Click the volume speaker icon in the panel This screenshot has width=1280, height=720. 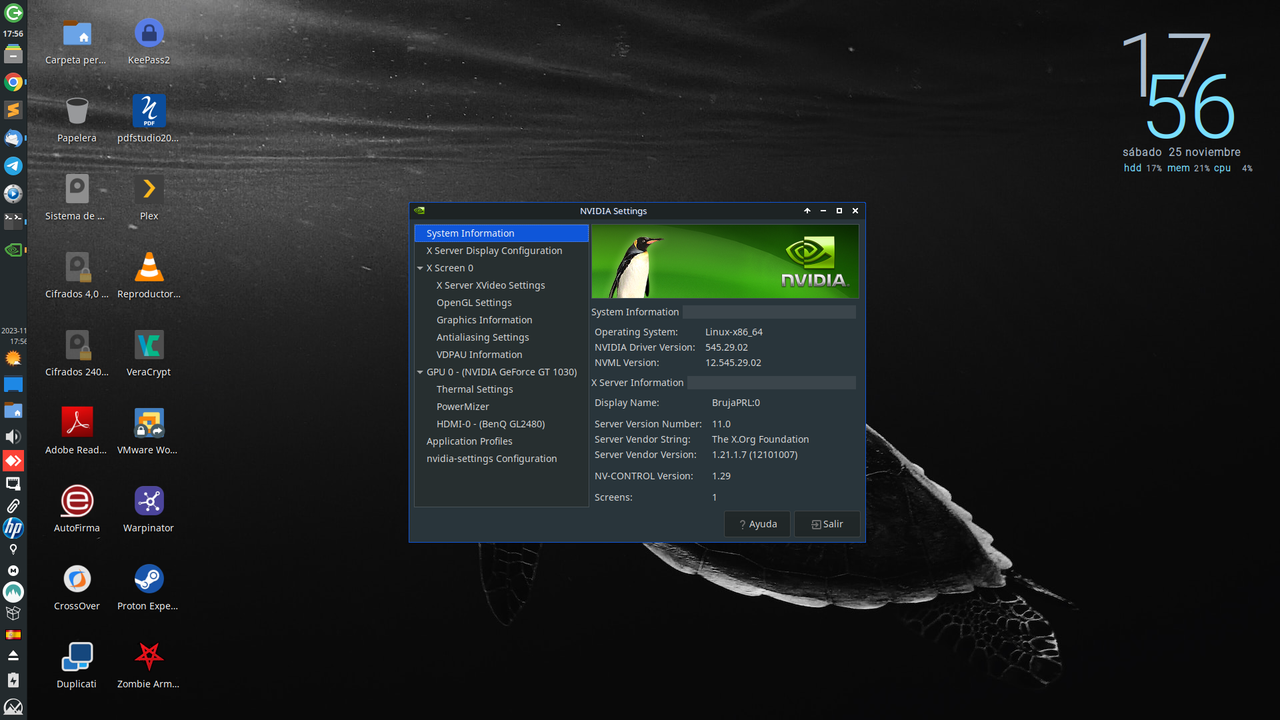click(13, 437)
